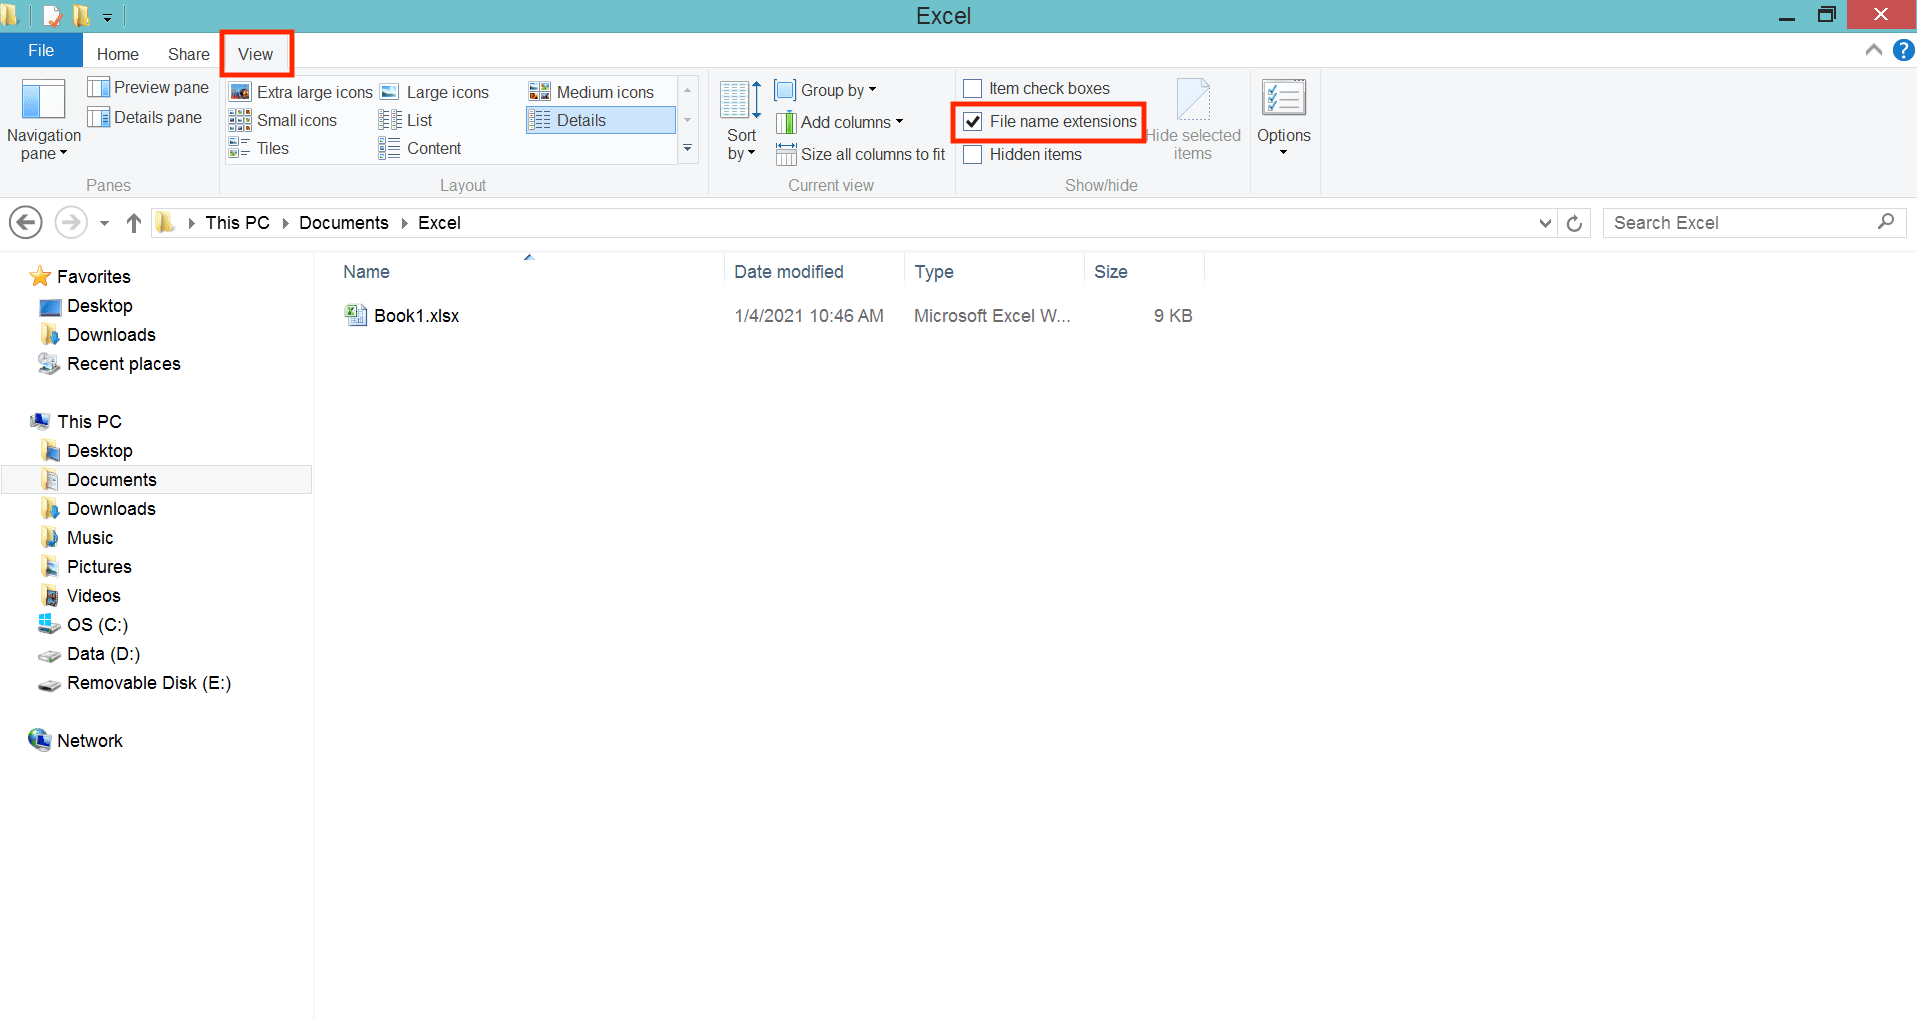Switch to the Home ribbon tab
This screenshot has width=1917, height=1019.
tap(118, 54)
